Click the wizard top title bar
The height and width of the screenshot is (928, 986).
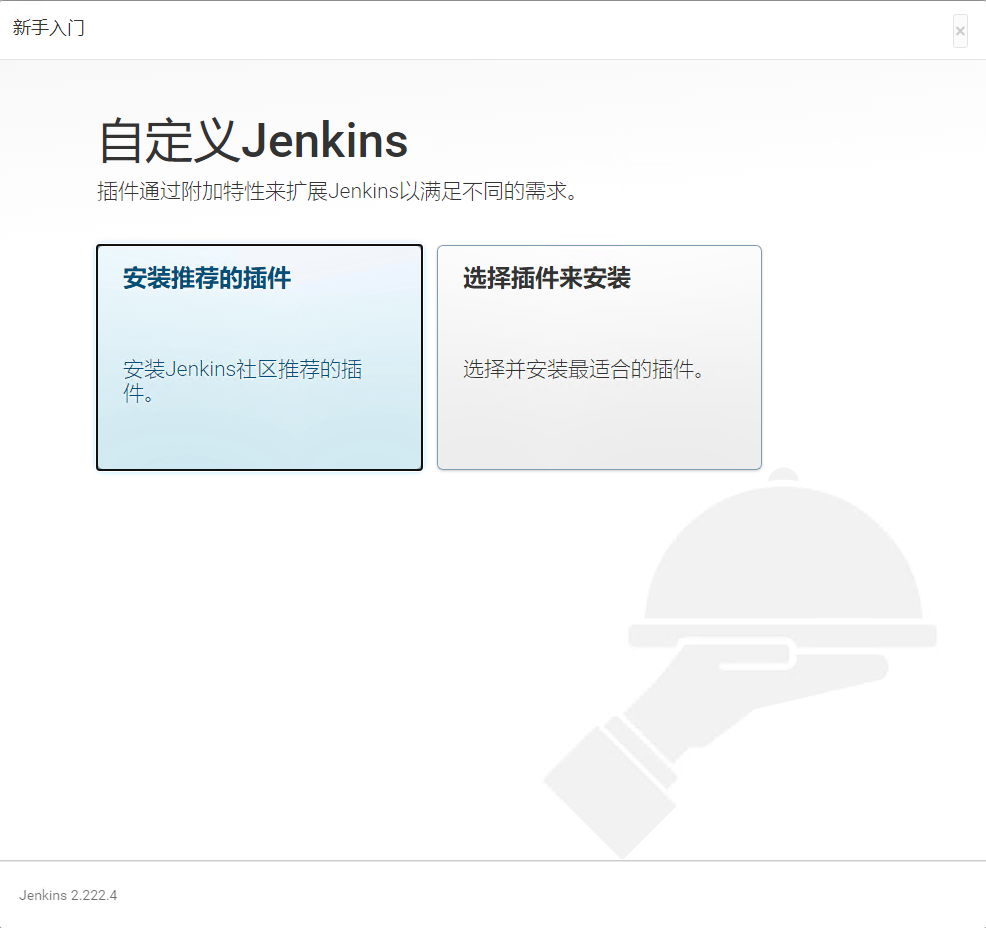pos(493,29)
